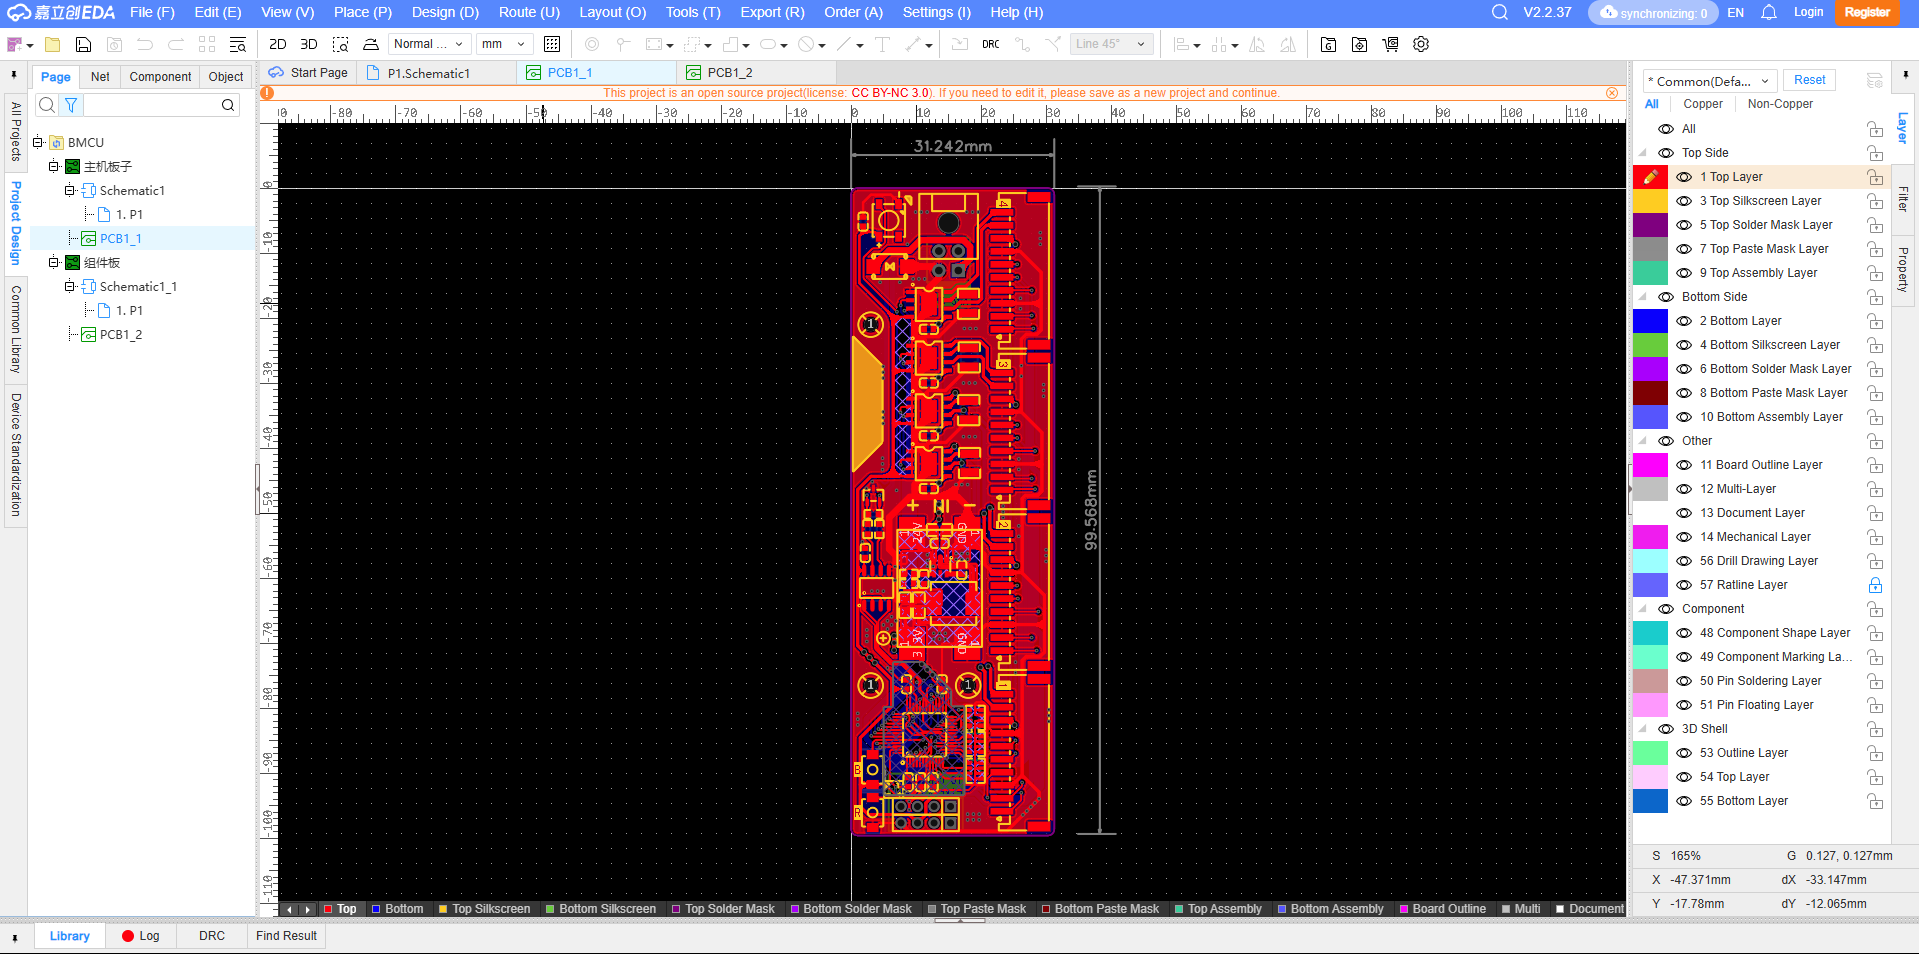The height and width of the screenshot is (954, 1919).
Task: Open the File (F) menu
Action: coord(152,12)
